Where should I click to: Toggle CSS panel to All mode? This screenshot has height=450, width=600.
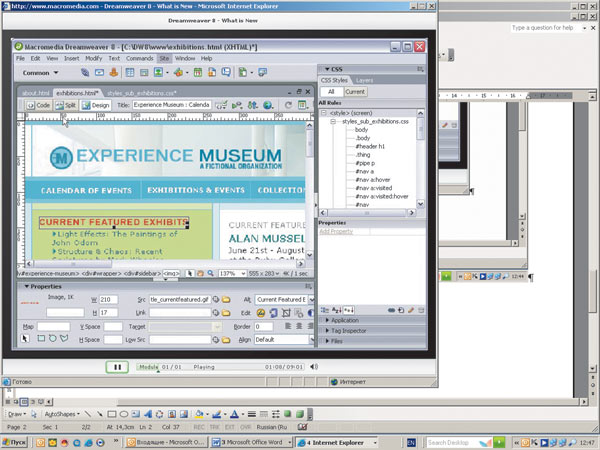tap(331, 92)
